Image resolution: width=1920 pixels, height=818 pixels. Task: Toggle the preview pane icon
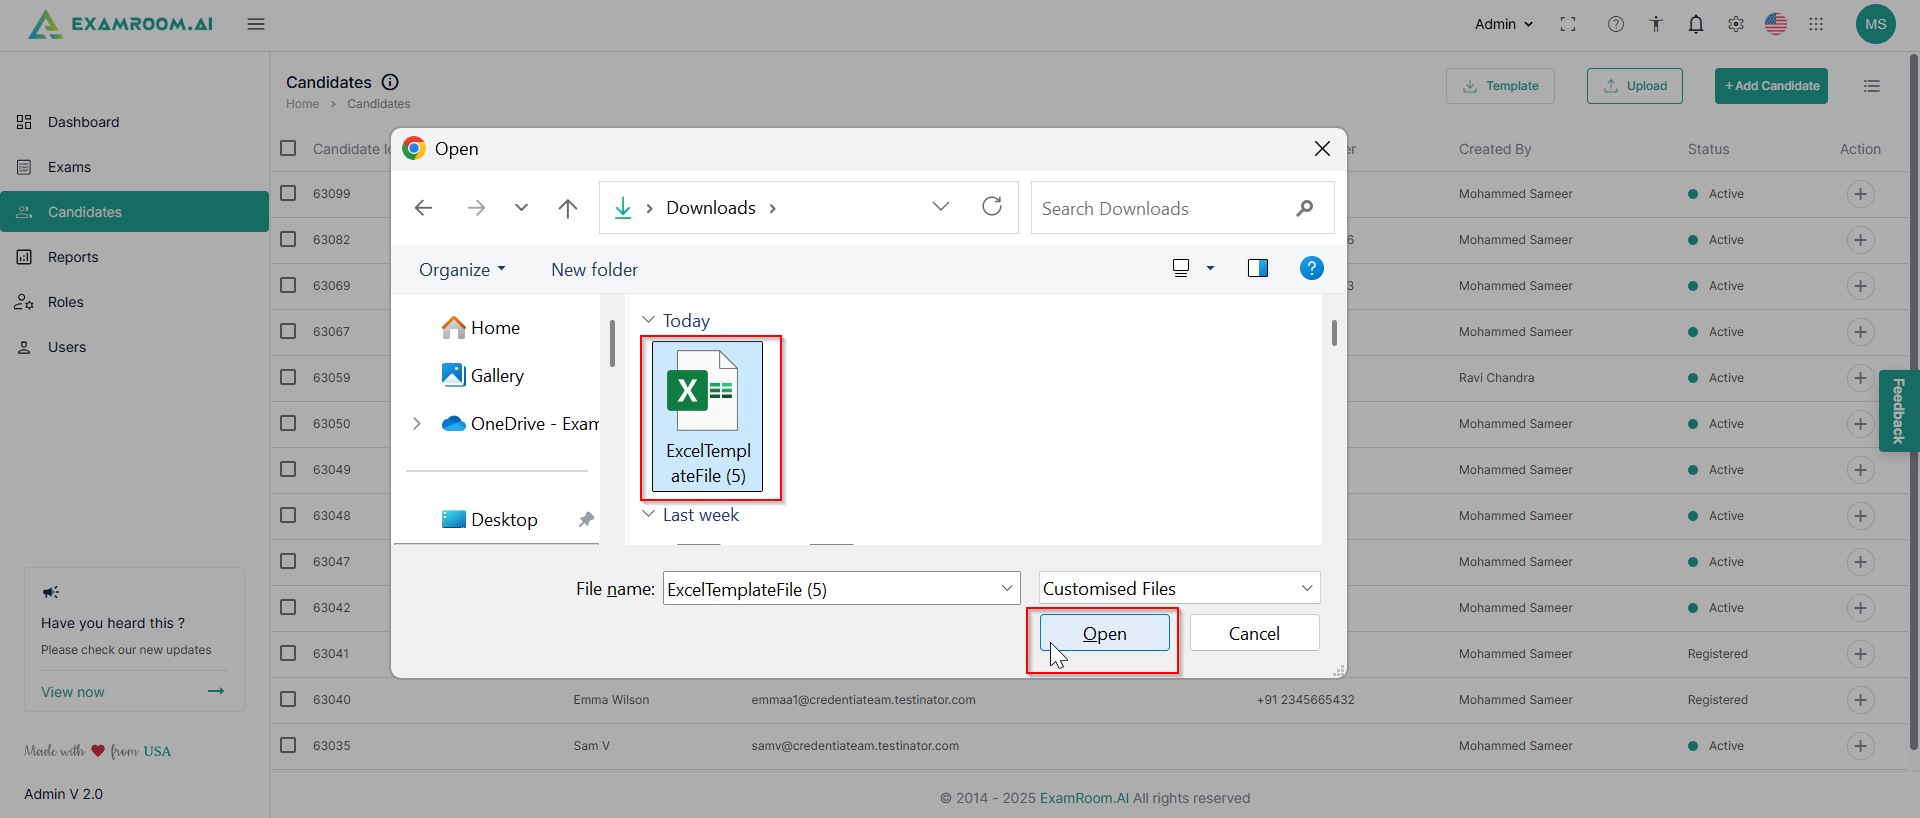click(1257, 268)
